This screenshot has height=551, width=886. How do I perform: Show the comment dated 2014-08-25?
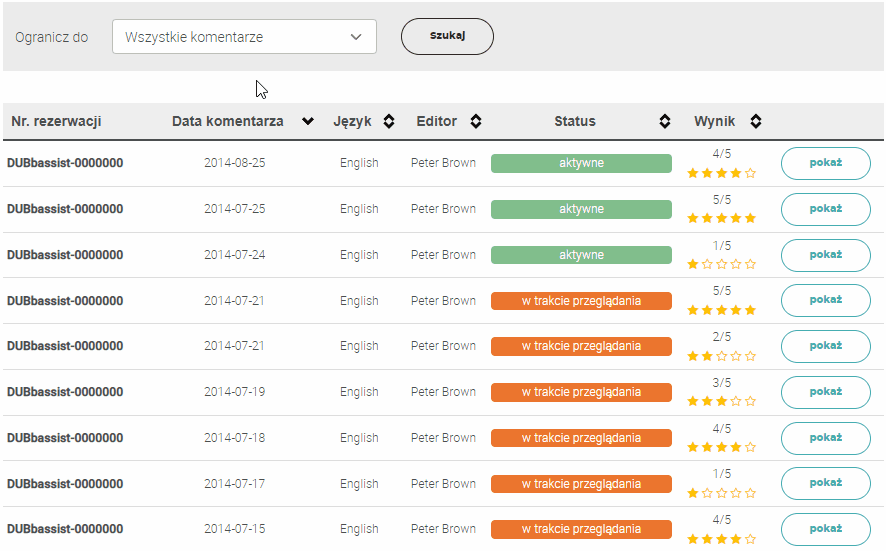(x=825, y=163)
